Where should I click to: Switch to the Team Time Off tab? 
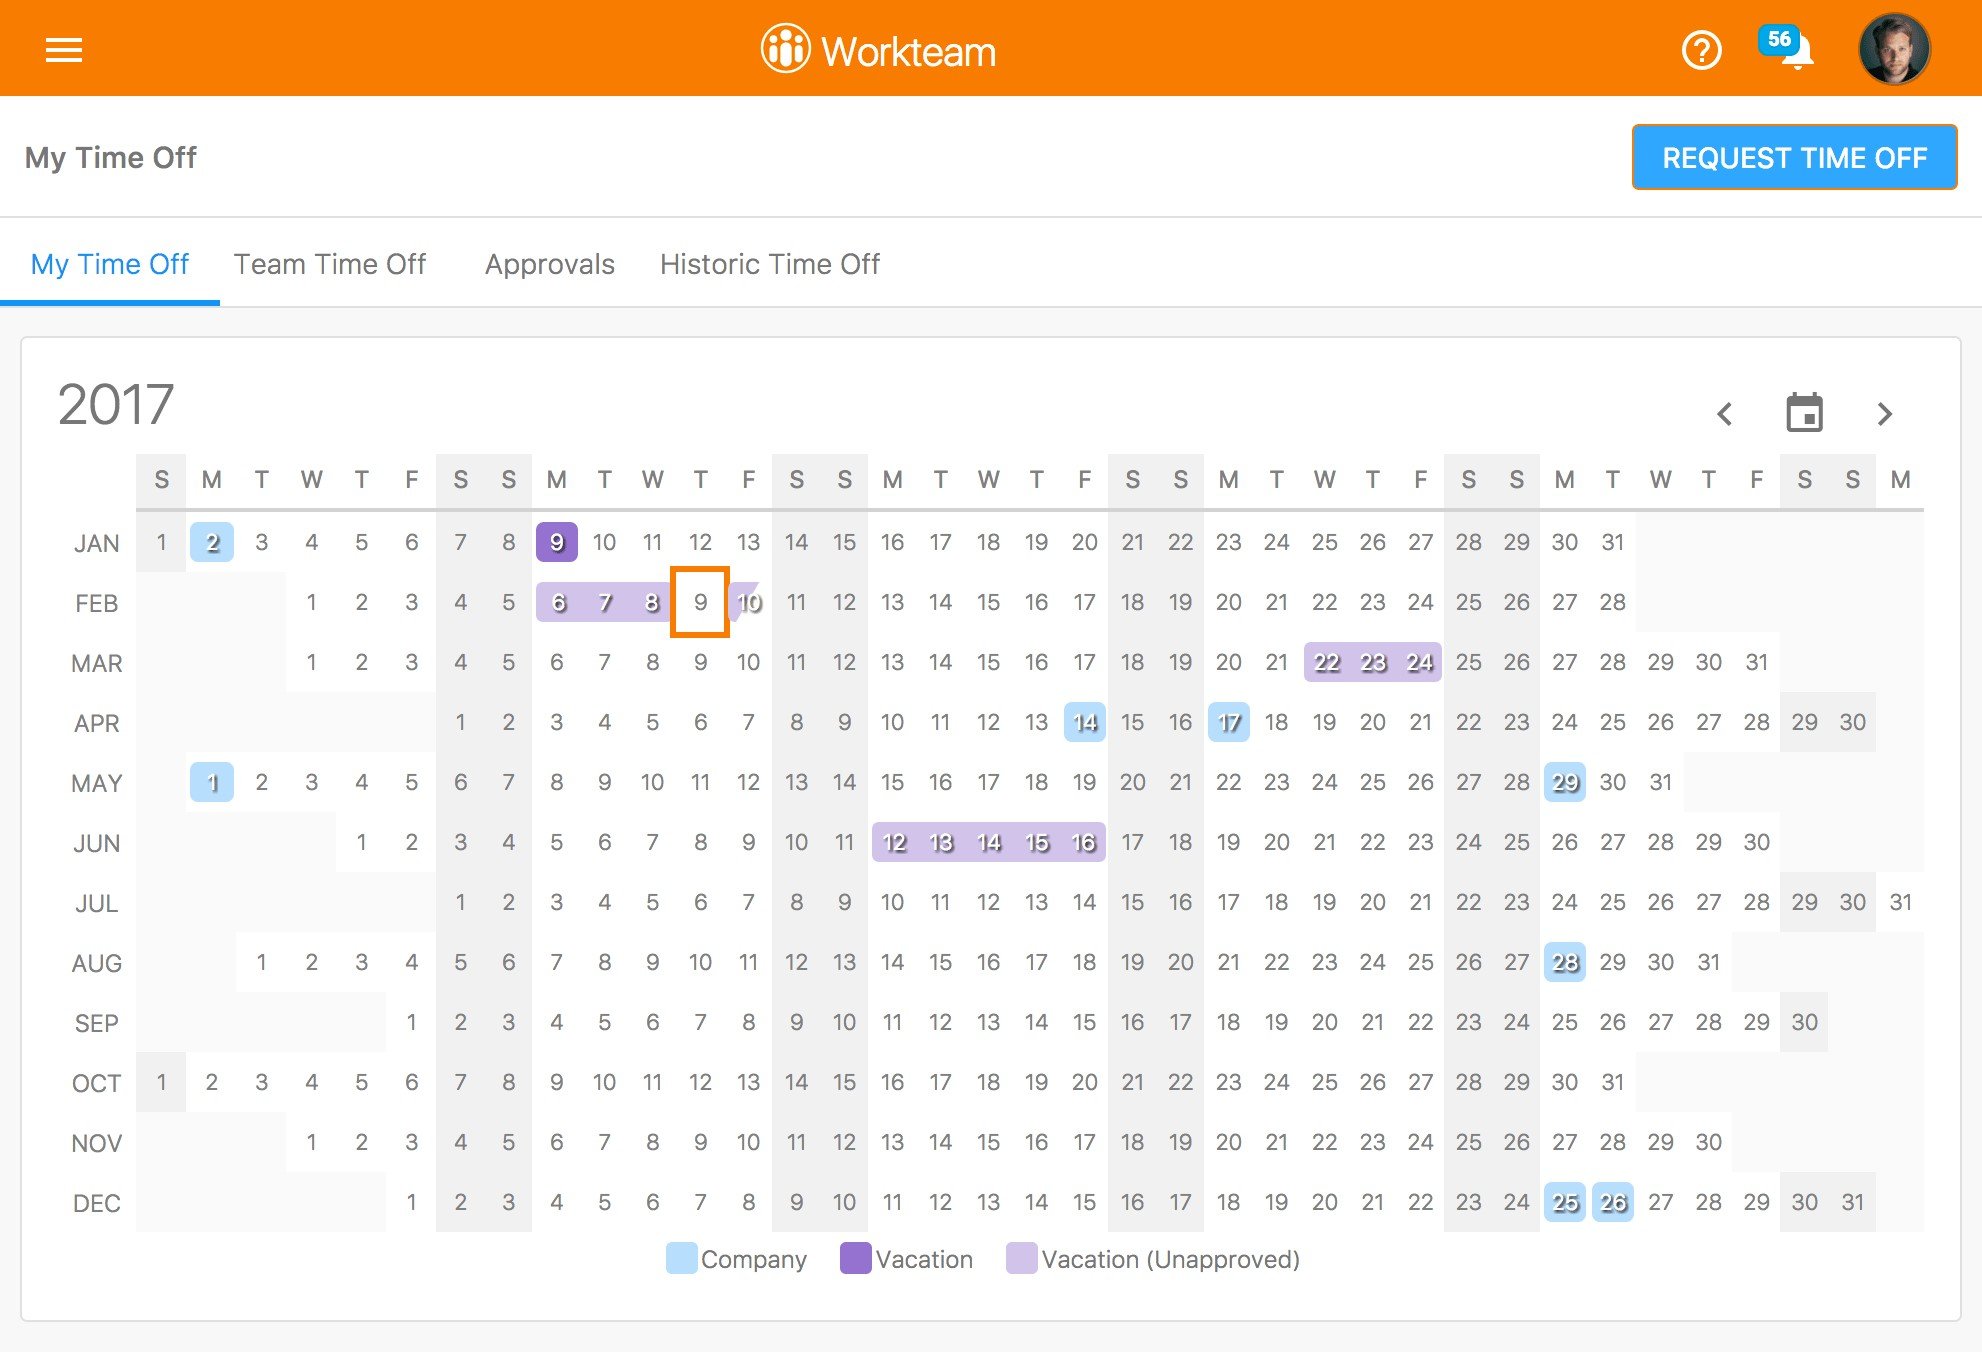tap(330, 264)
